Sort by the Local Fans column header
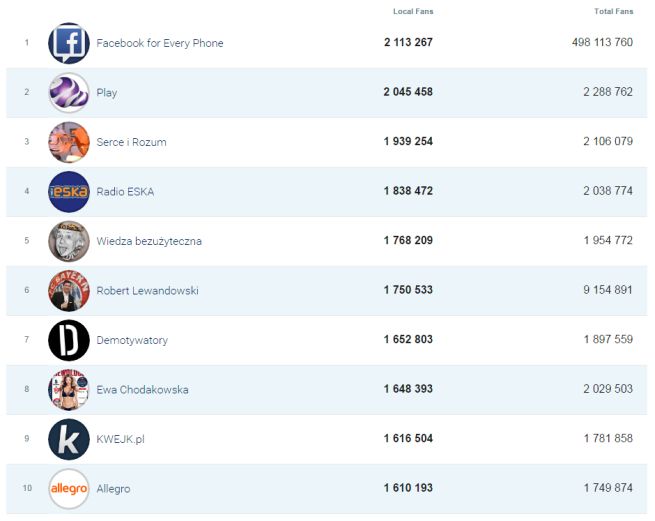 [413, 11]
